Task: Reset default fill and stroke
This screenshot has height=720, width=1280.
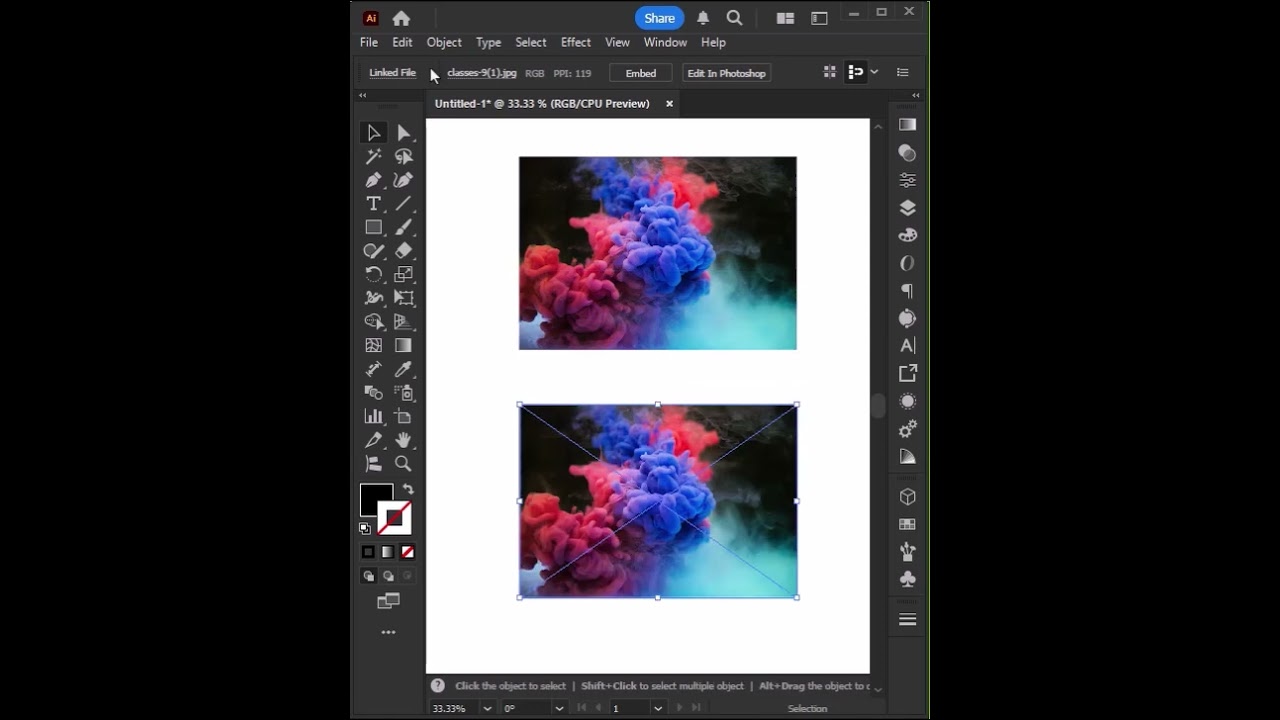Action: tap(365, 528)
